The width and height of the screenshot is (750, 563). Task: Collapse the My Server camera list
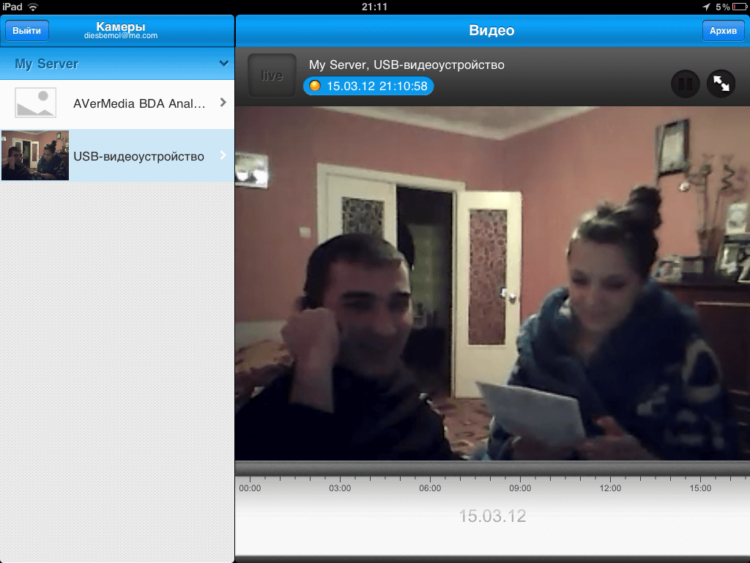click(223, 63)
